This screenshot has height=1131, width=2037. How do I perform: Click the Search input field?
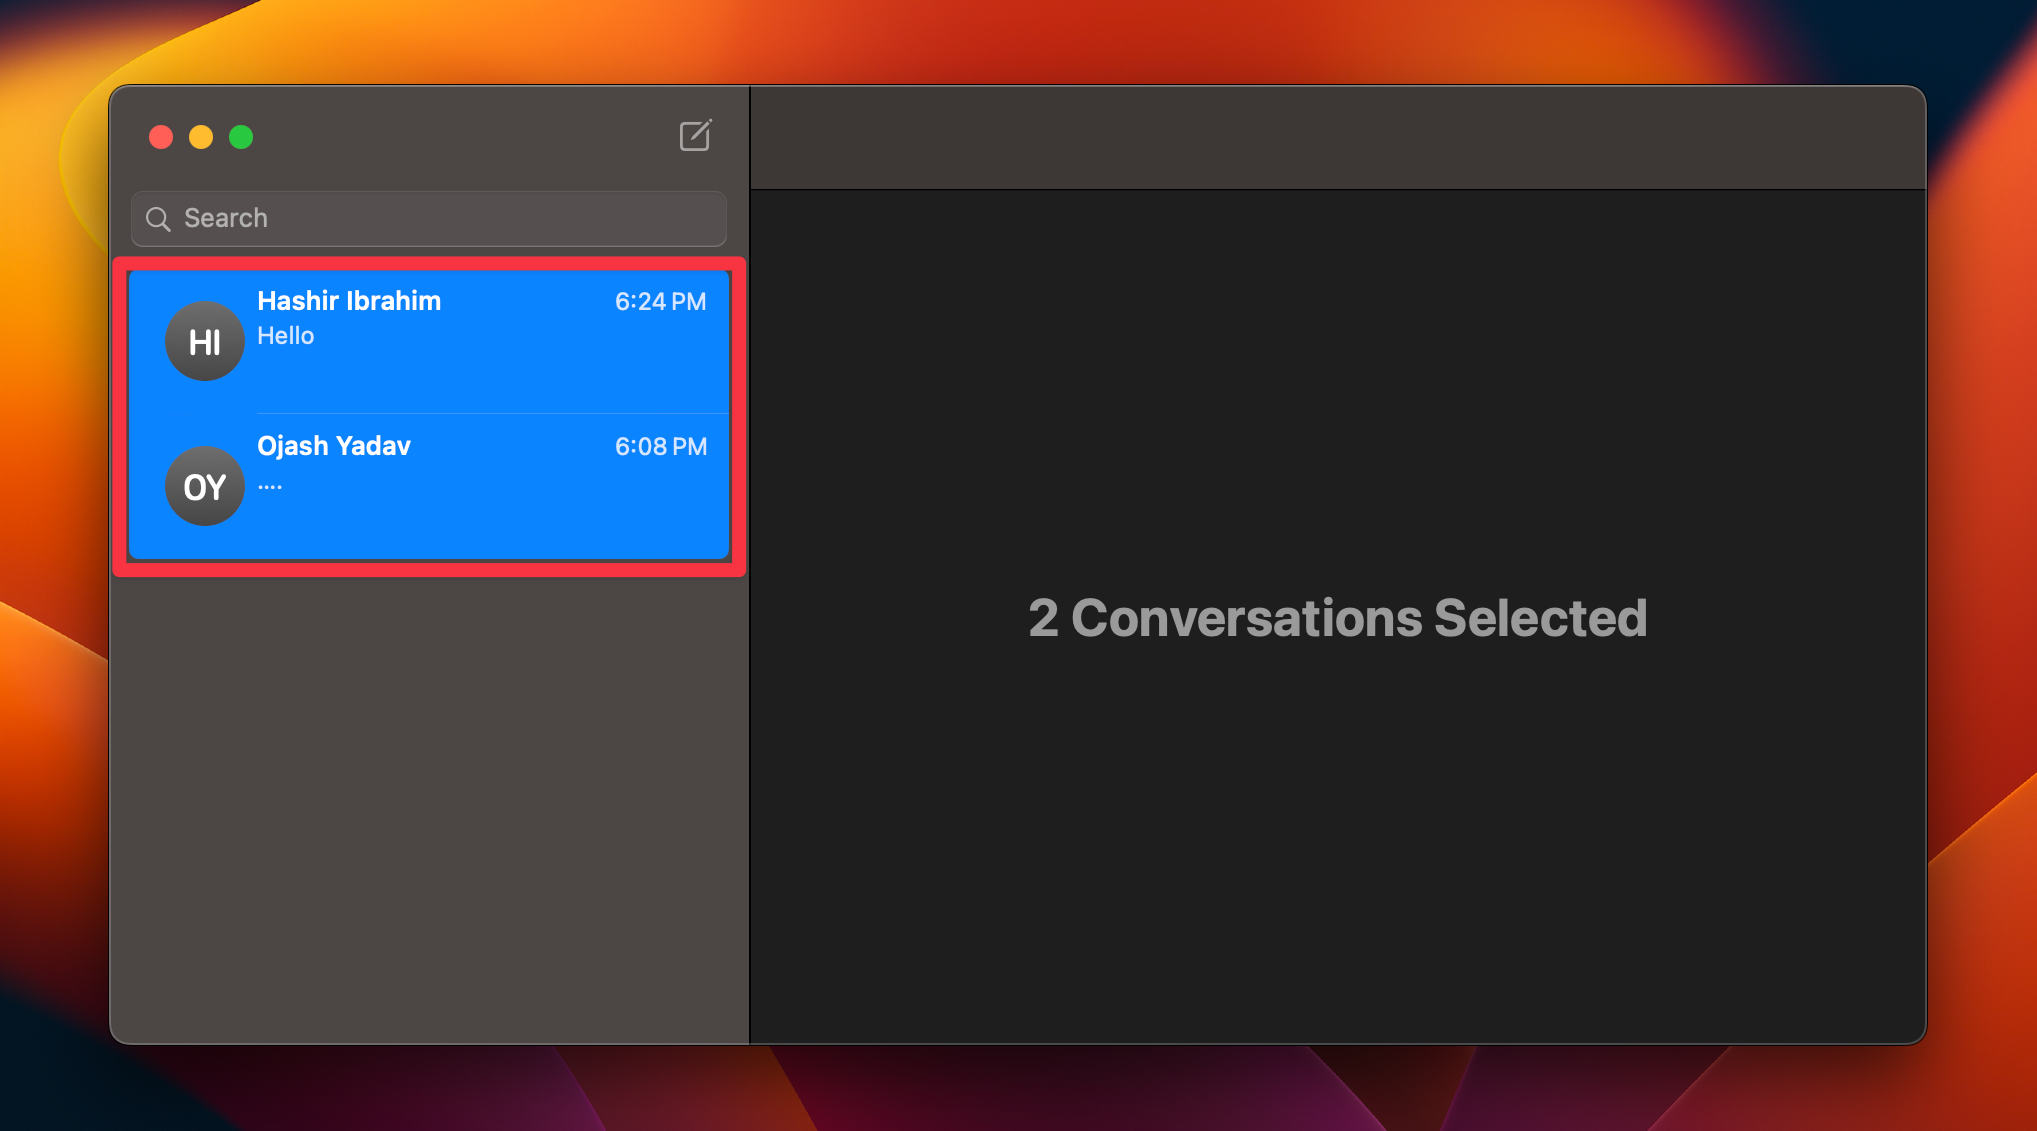(x=428, y=219)
